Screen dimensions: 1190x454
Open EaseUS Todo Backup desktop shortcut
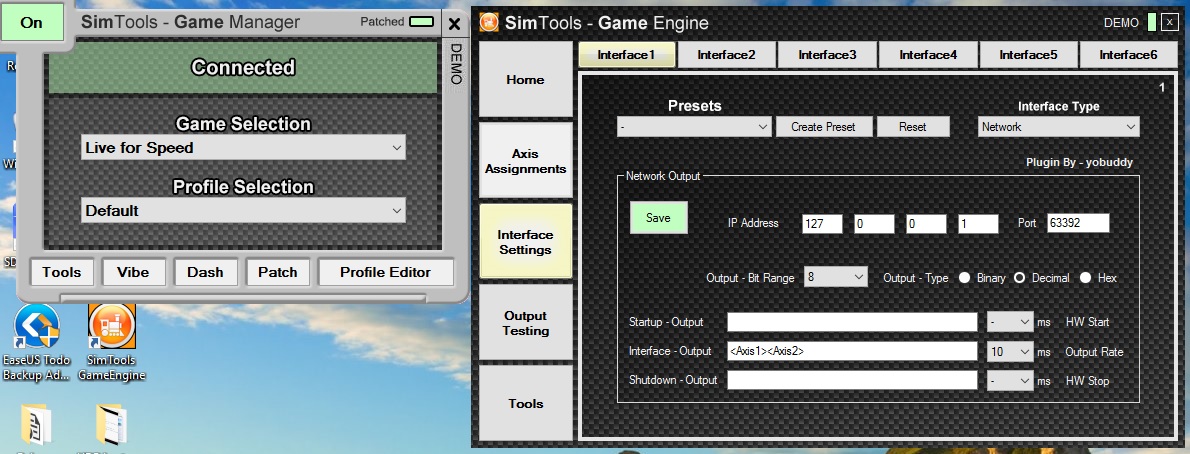[x=36, y=342]
